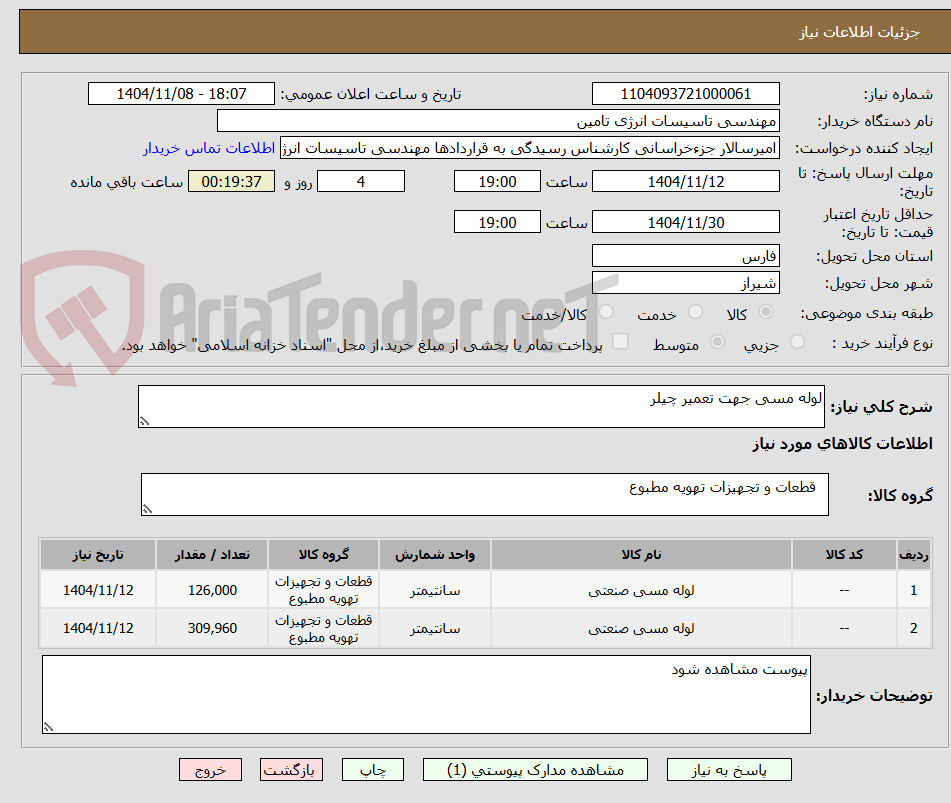
Task: Click the جزئیات اطلاعات نیاز page title
Action: click(x=859, y=32)
